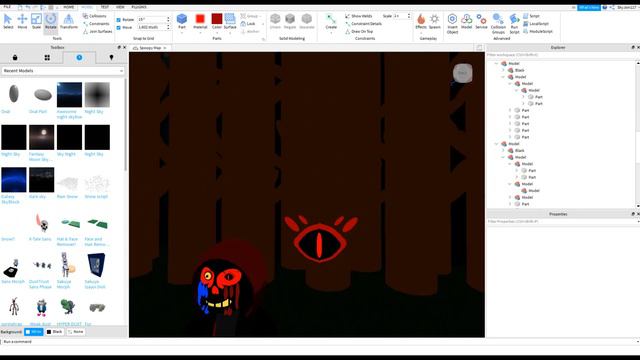Adjust the constraint Scale stepper arrows
This screenshot has height=360, width=640.
click(x=409, y=16)
